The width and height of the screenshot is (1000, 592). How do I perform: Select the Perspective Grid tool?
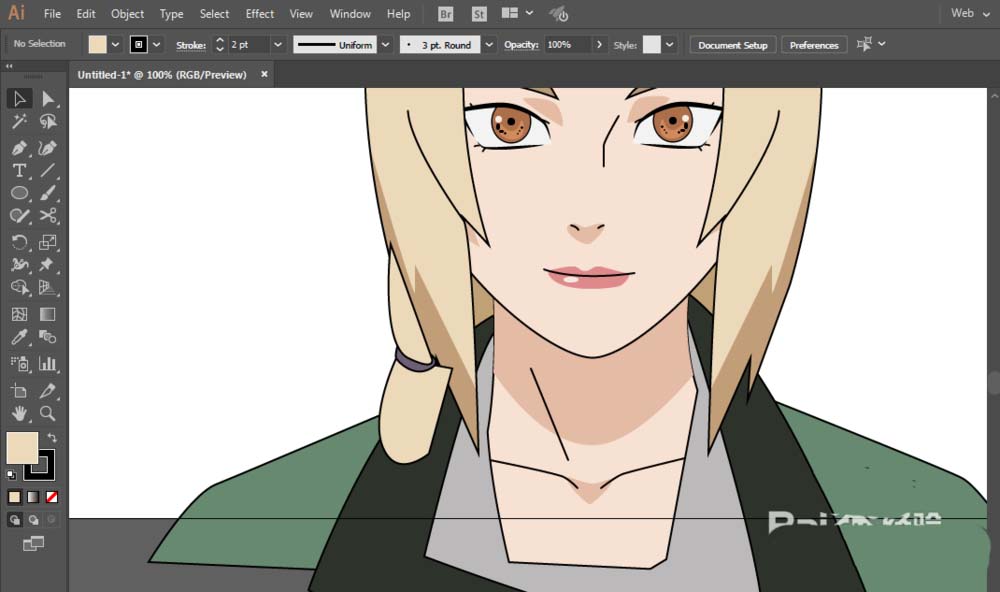(48, 287)
